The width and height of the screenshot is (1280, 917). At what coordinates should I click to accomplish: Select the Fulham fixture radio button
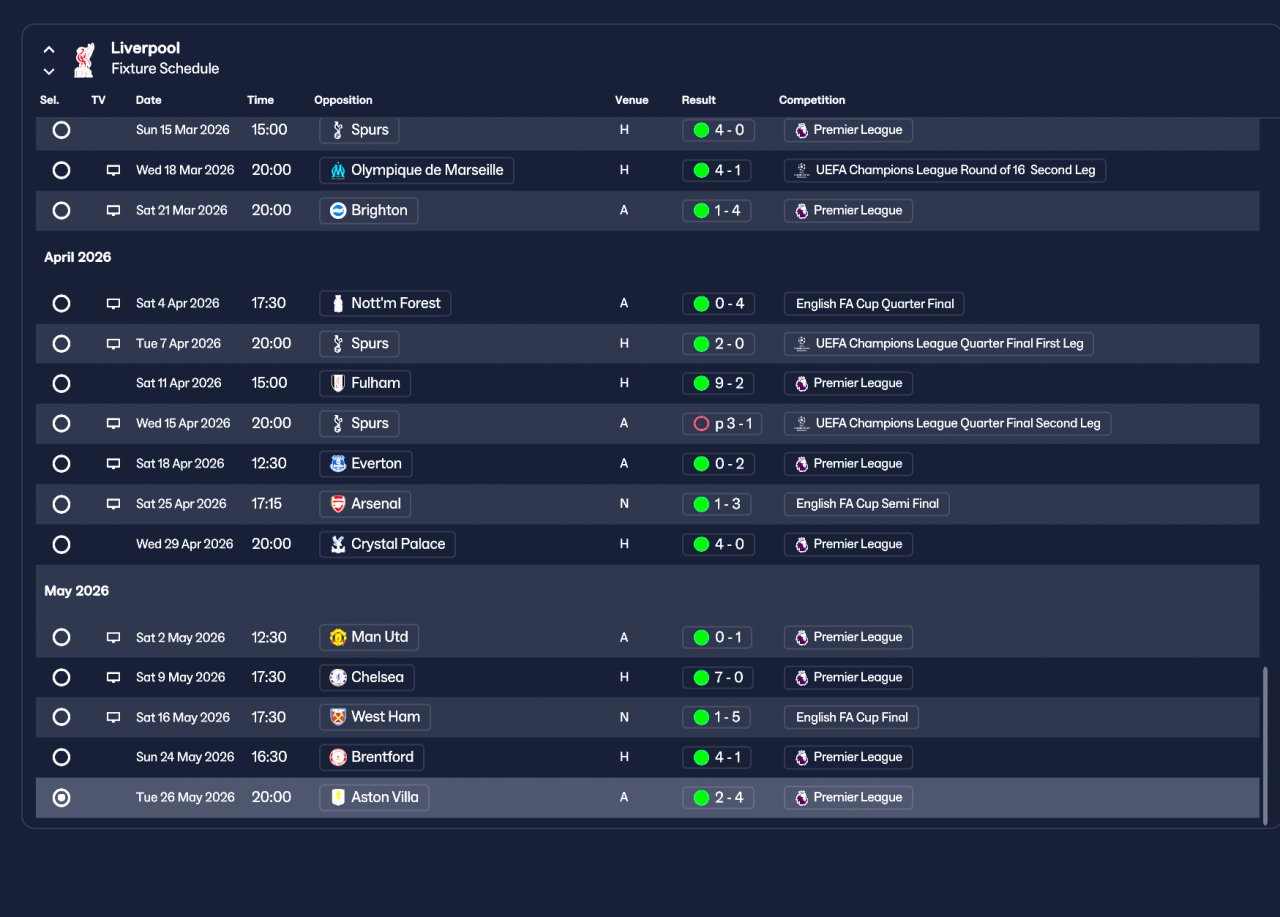(x=61, y=383)
